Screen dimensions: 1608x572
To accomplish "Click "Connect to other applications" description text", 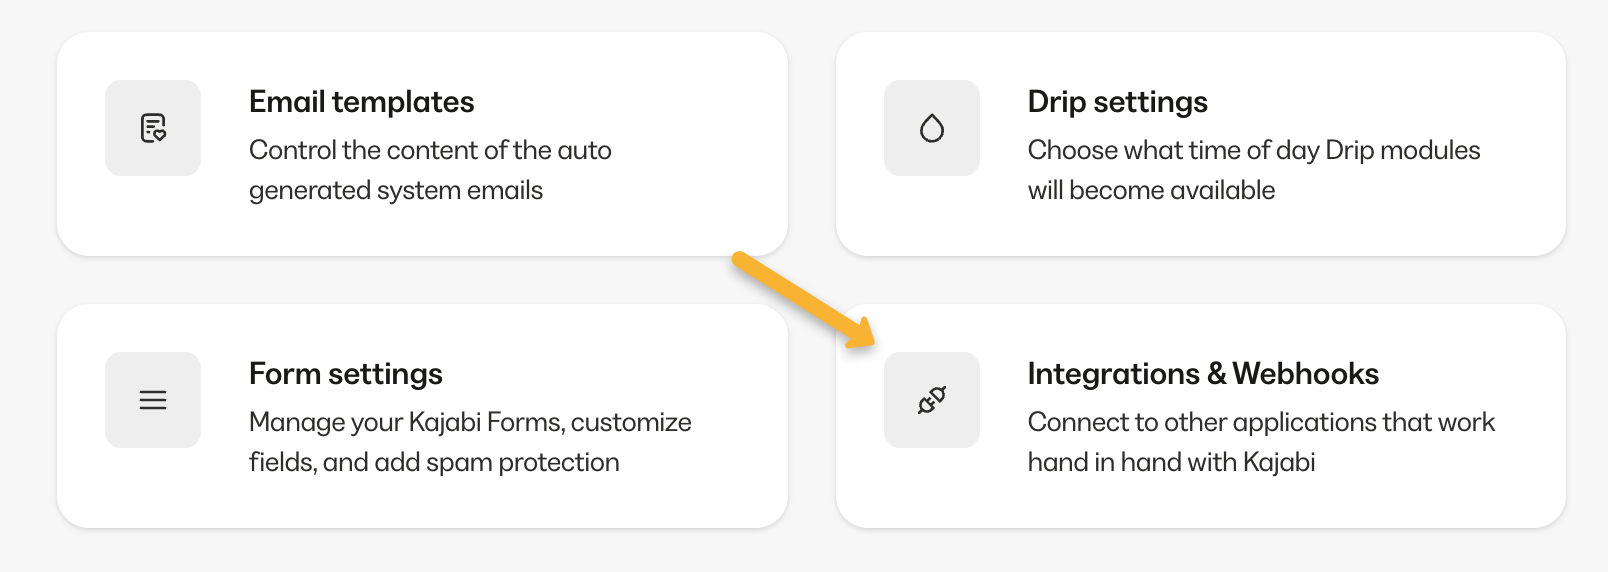I will click(1260, 422).
